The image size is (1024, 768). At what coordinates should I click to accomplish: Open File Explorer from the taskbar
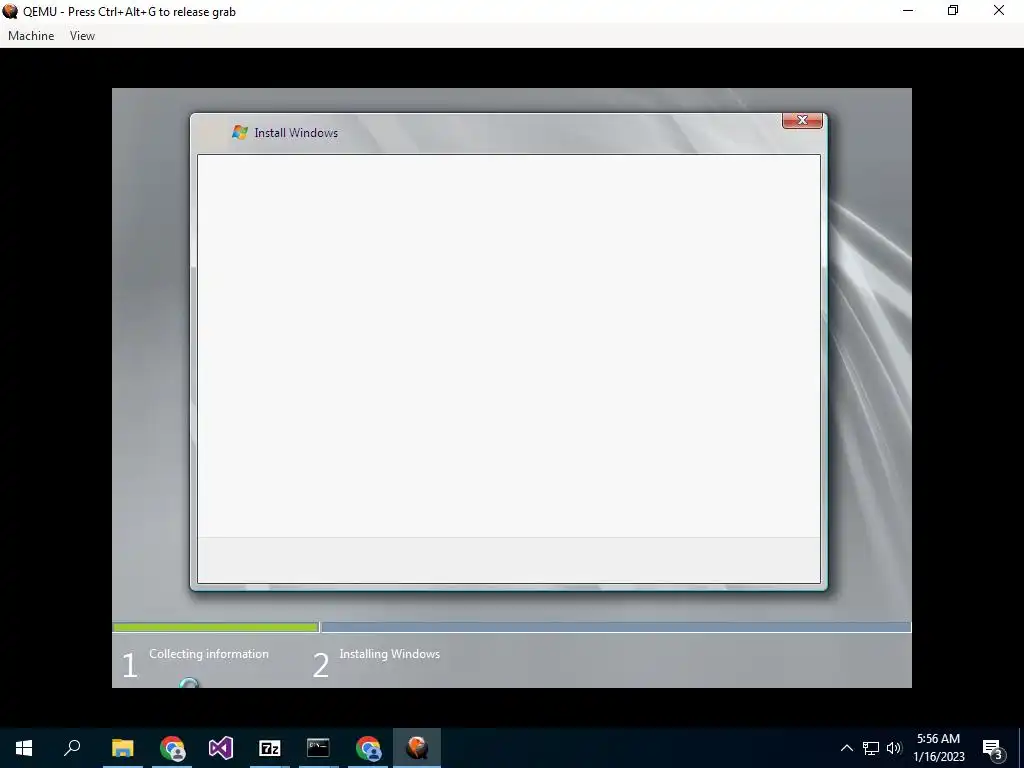coord(122,748)
